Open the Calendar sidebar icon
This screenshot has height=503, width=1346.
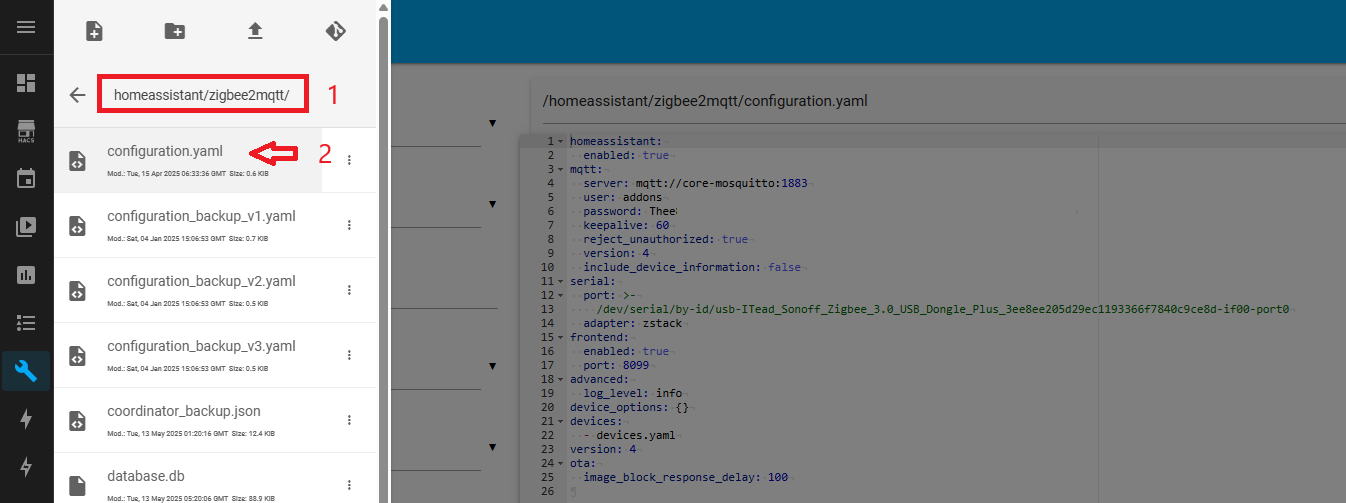point(26,178)
